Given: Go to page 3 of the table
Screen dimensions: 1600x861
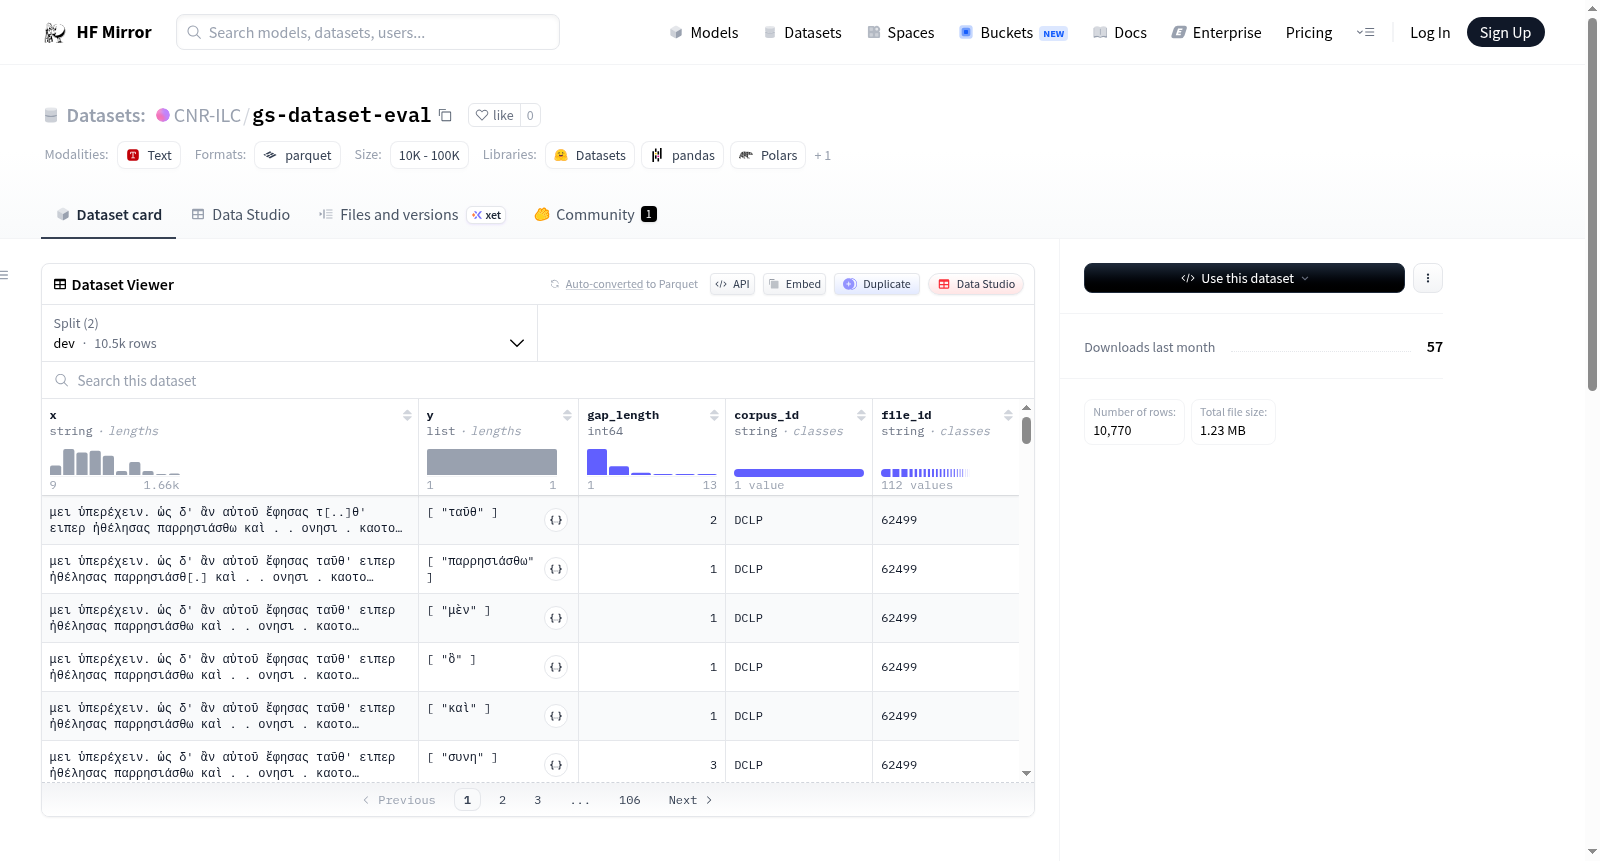Looking at the screenshot, I should [537, 800].
